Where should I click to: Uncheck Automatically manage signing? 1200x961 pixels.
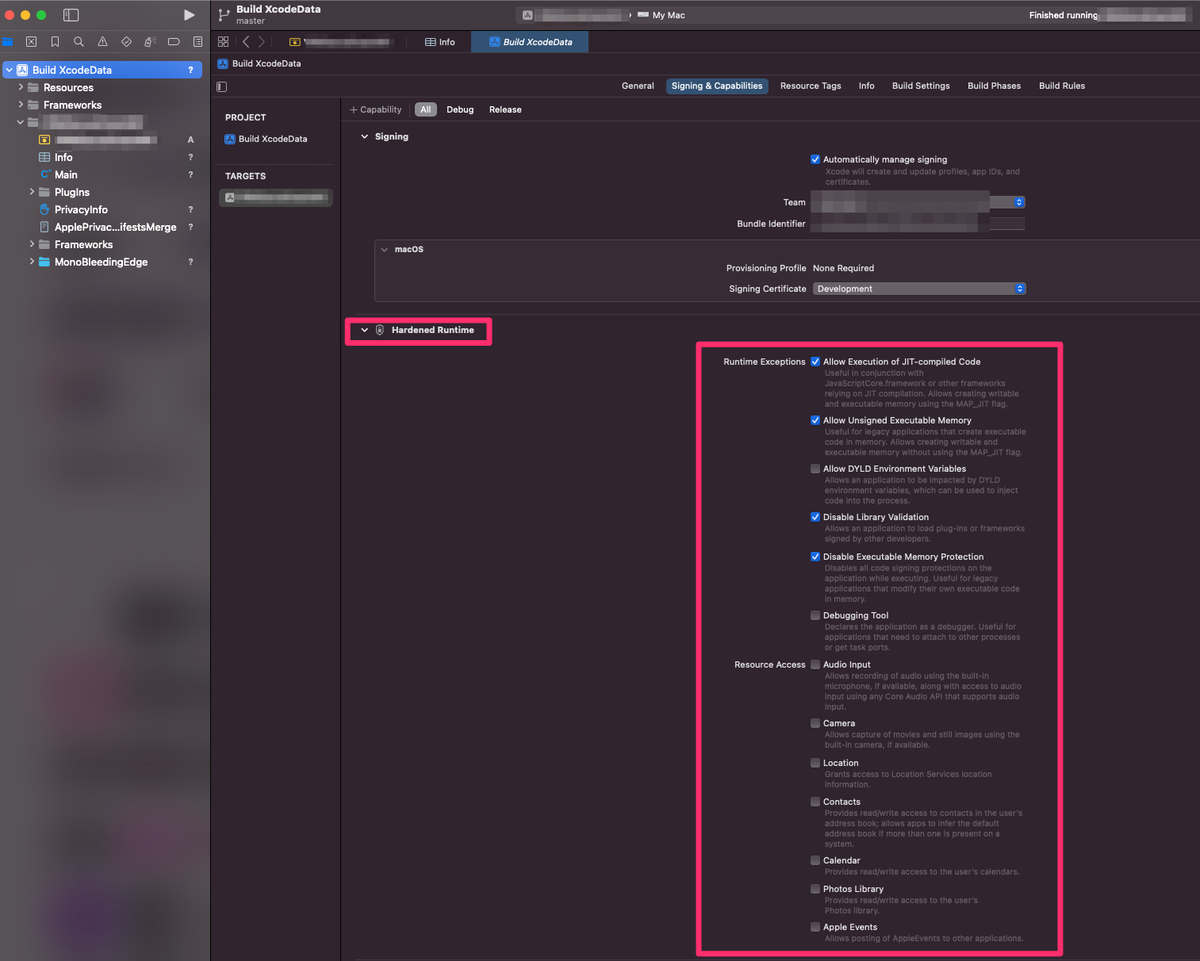(815, 159)
